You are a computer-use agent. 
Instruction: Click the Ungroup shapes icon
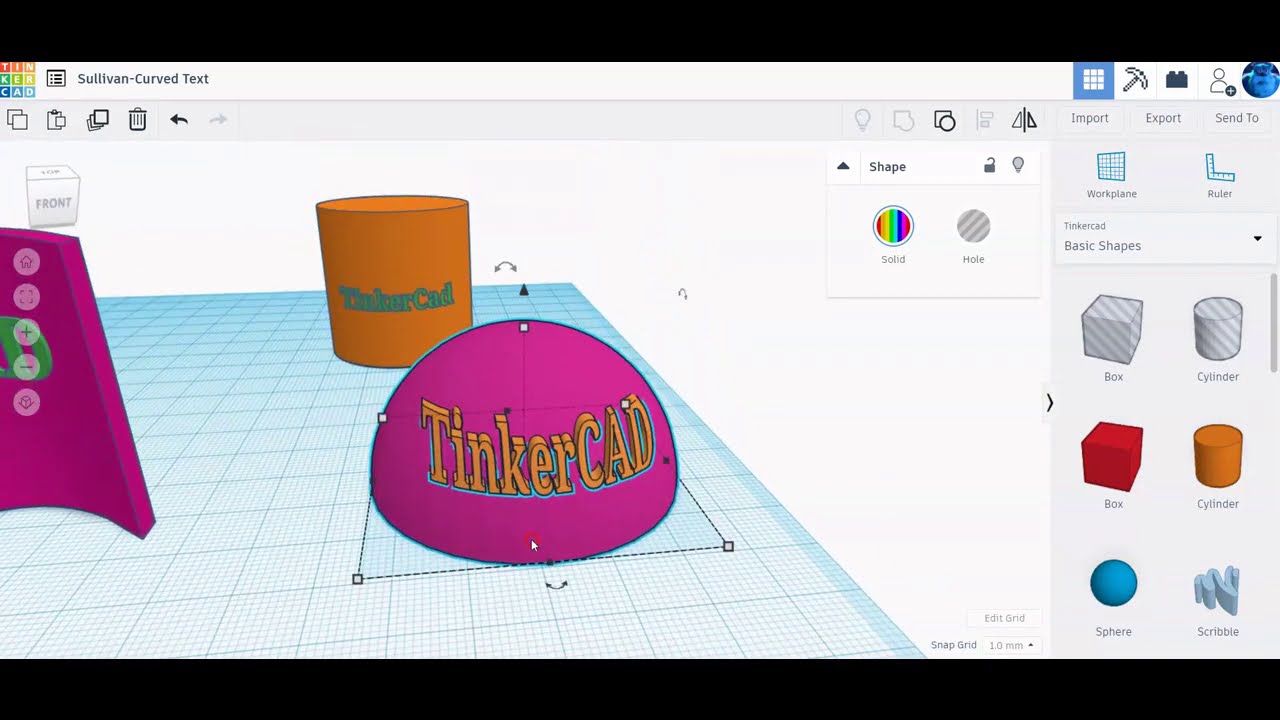(x=945, y=120)
